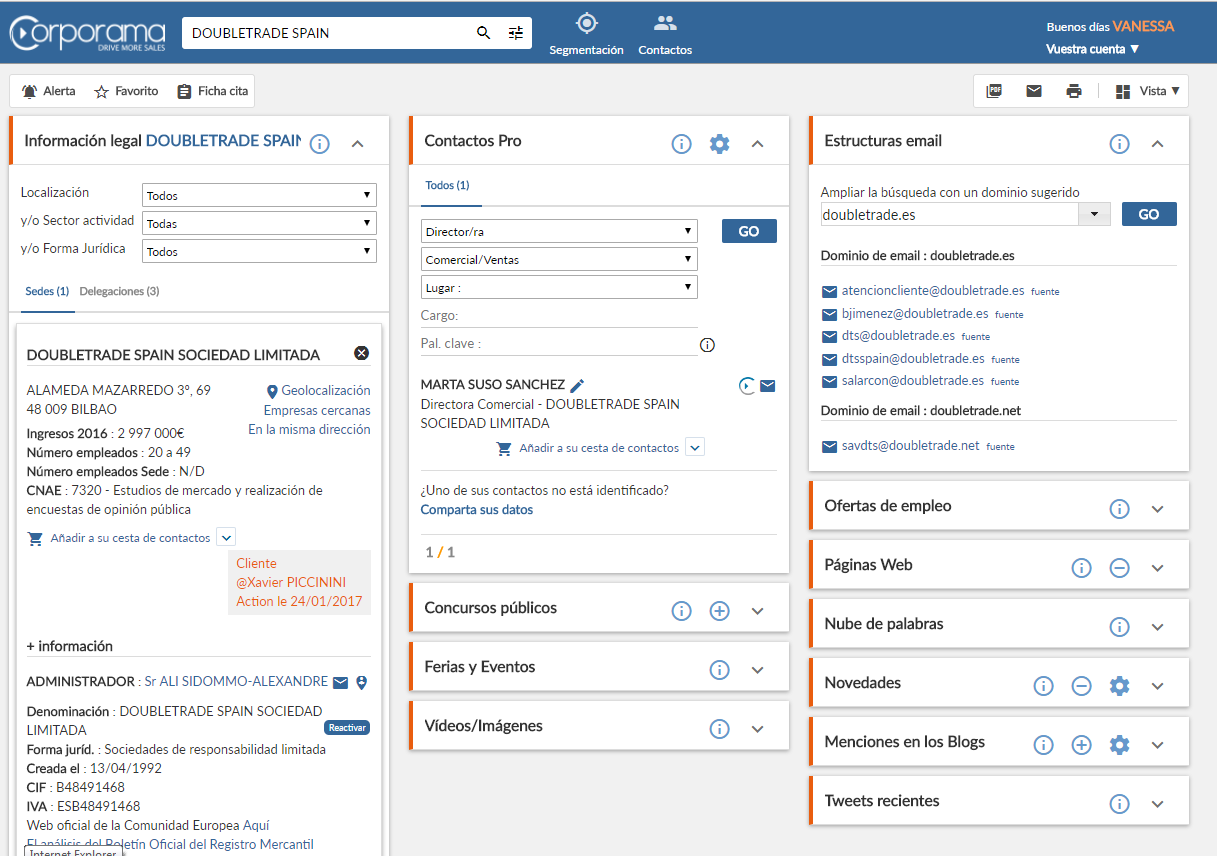This screenshot has width=1217, height=856.
Task: Add a Concursos públicos item with plus icon
Action: 719,611
